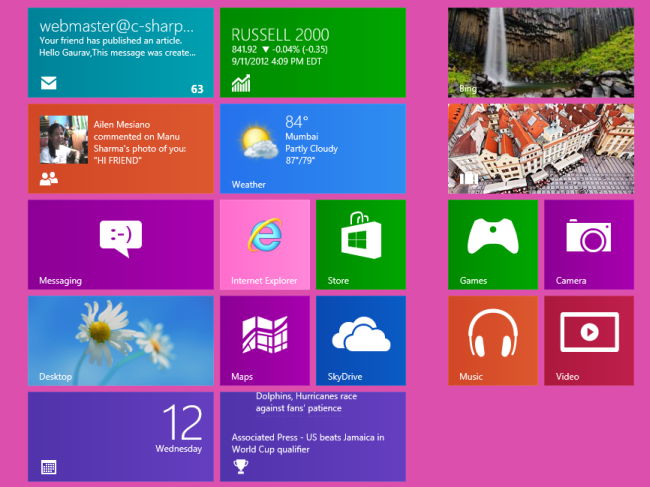The width and height of the screenshot is (650, 487).
Task: Open the US beats Jamaica headline
Action: click(x=308, y=443)
